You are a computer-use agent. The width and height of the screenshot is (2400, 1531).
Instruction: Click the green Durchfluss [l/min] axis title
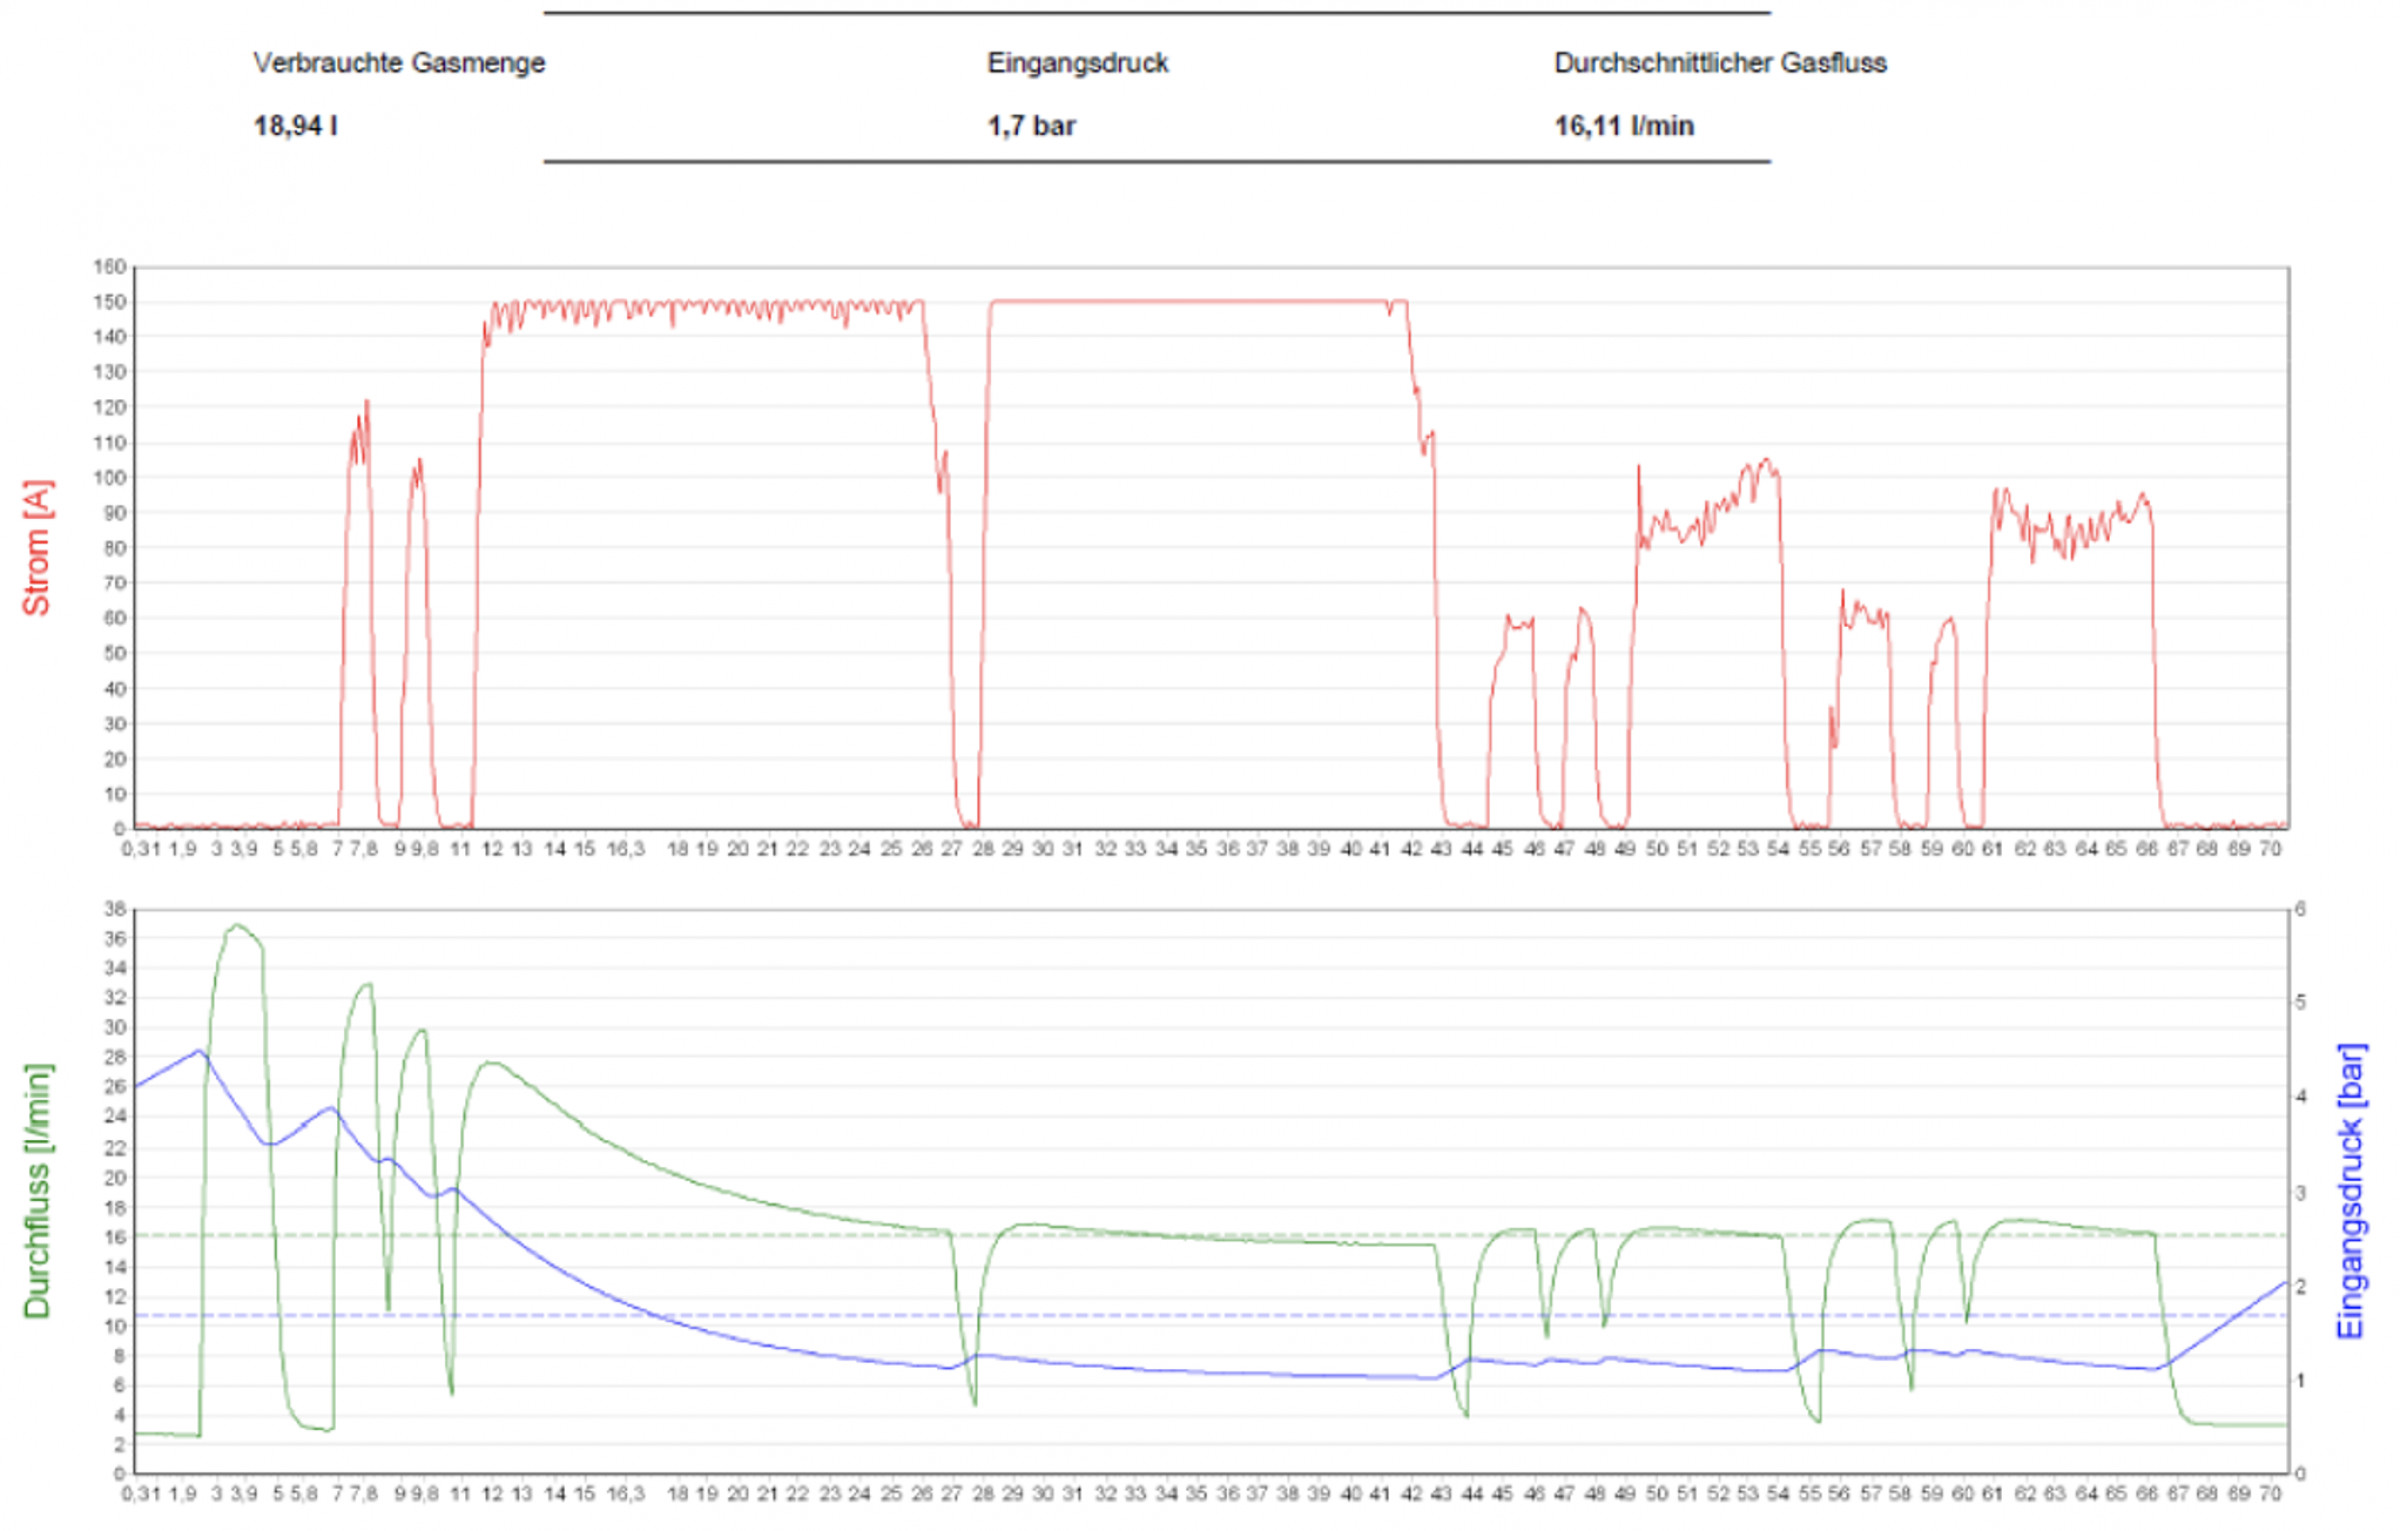36,1190
